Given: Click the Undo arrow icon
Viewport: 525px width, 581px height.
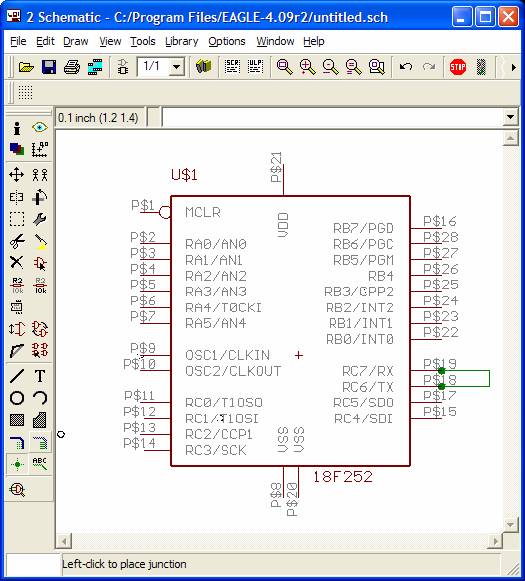Looking at the screenshot, I should coord(406,67).
